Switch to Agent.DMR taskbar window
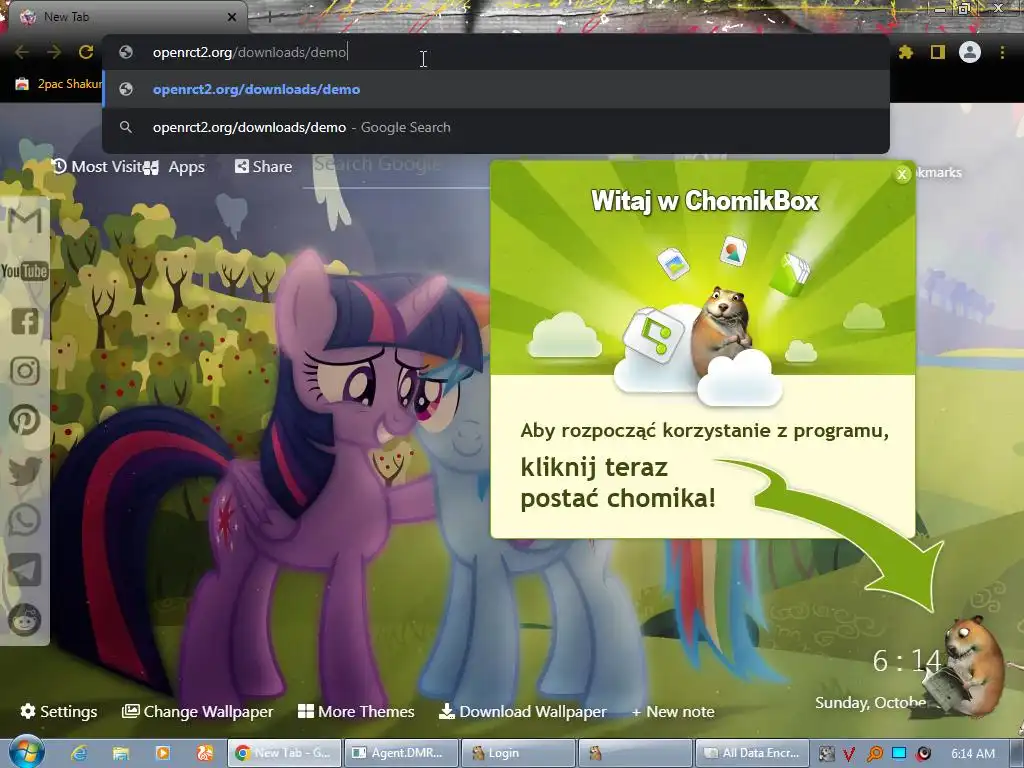Screen dimensions: 1024x768 click(402, 753)
